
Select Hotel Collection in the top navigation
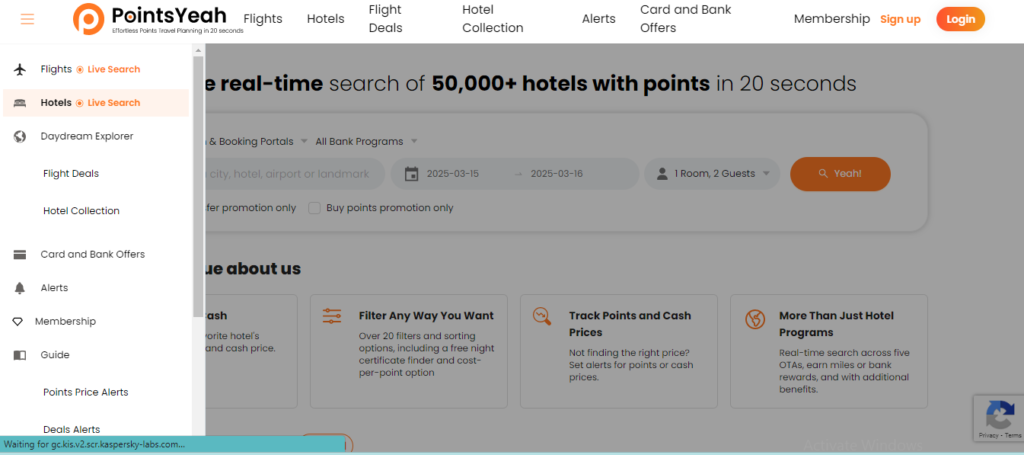click(x=493, y=19)
